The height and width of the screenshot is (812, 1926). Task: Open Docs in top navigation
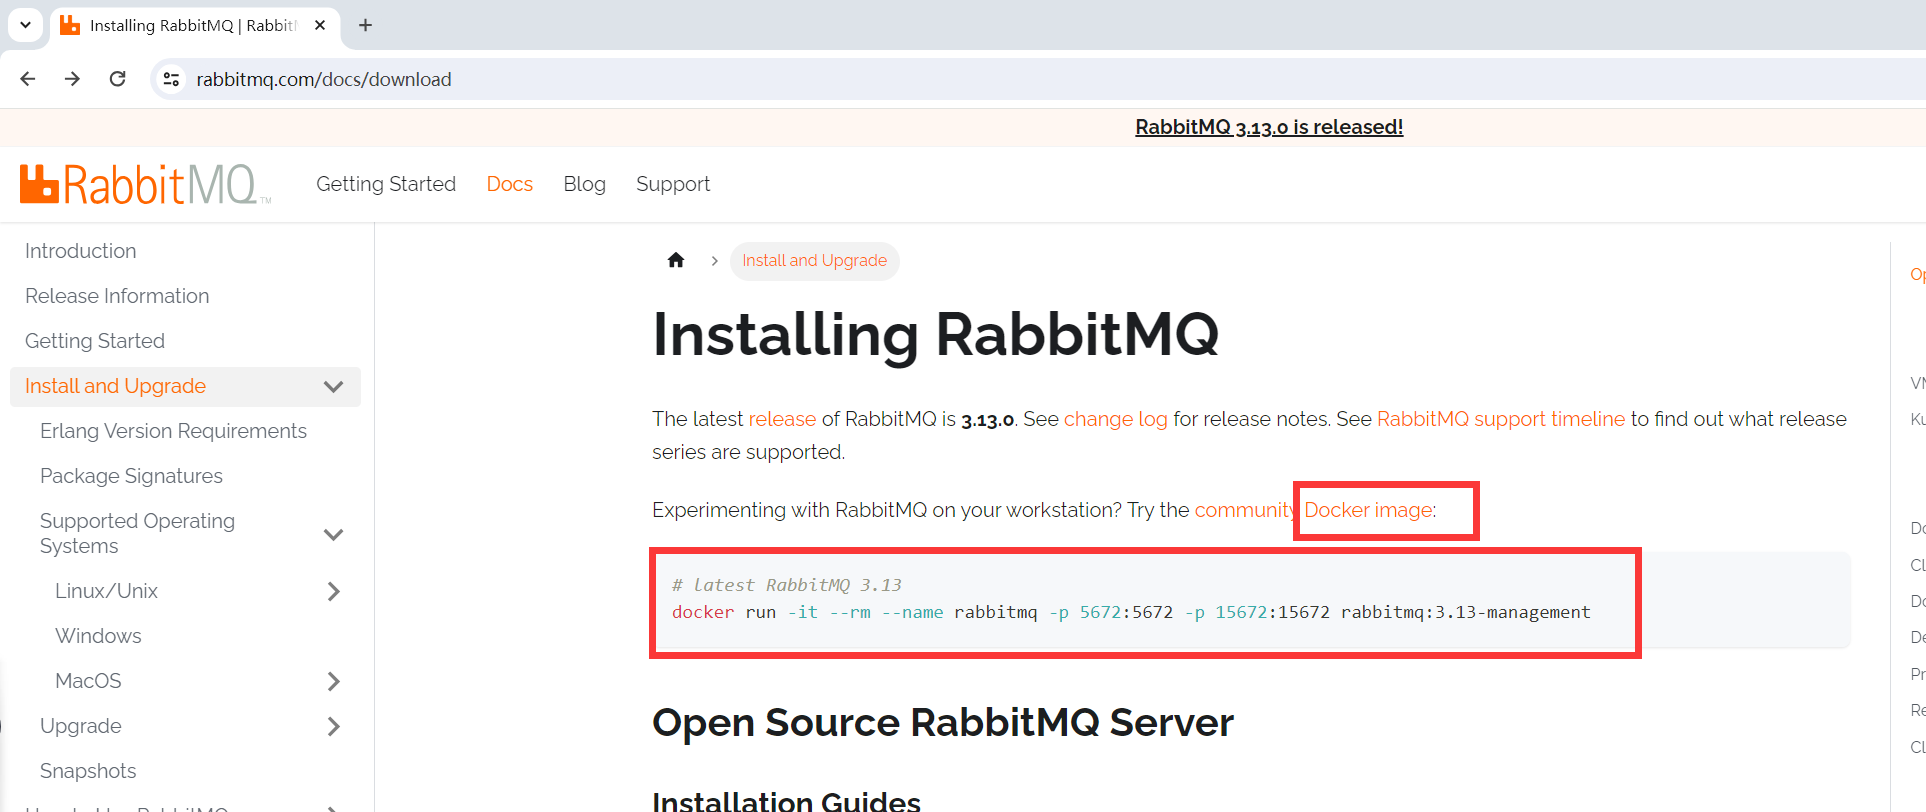tap(509, 184)
